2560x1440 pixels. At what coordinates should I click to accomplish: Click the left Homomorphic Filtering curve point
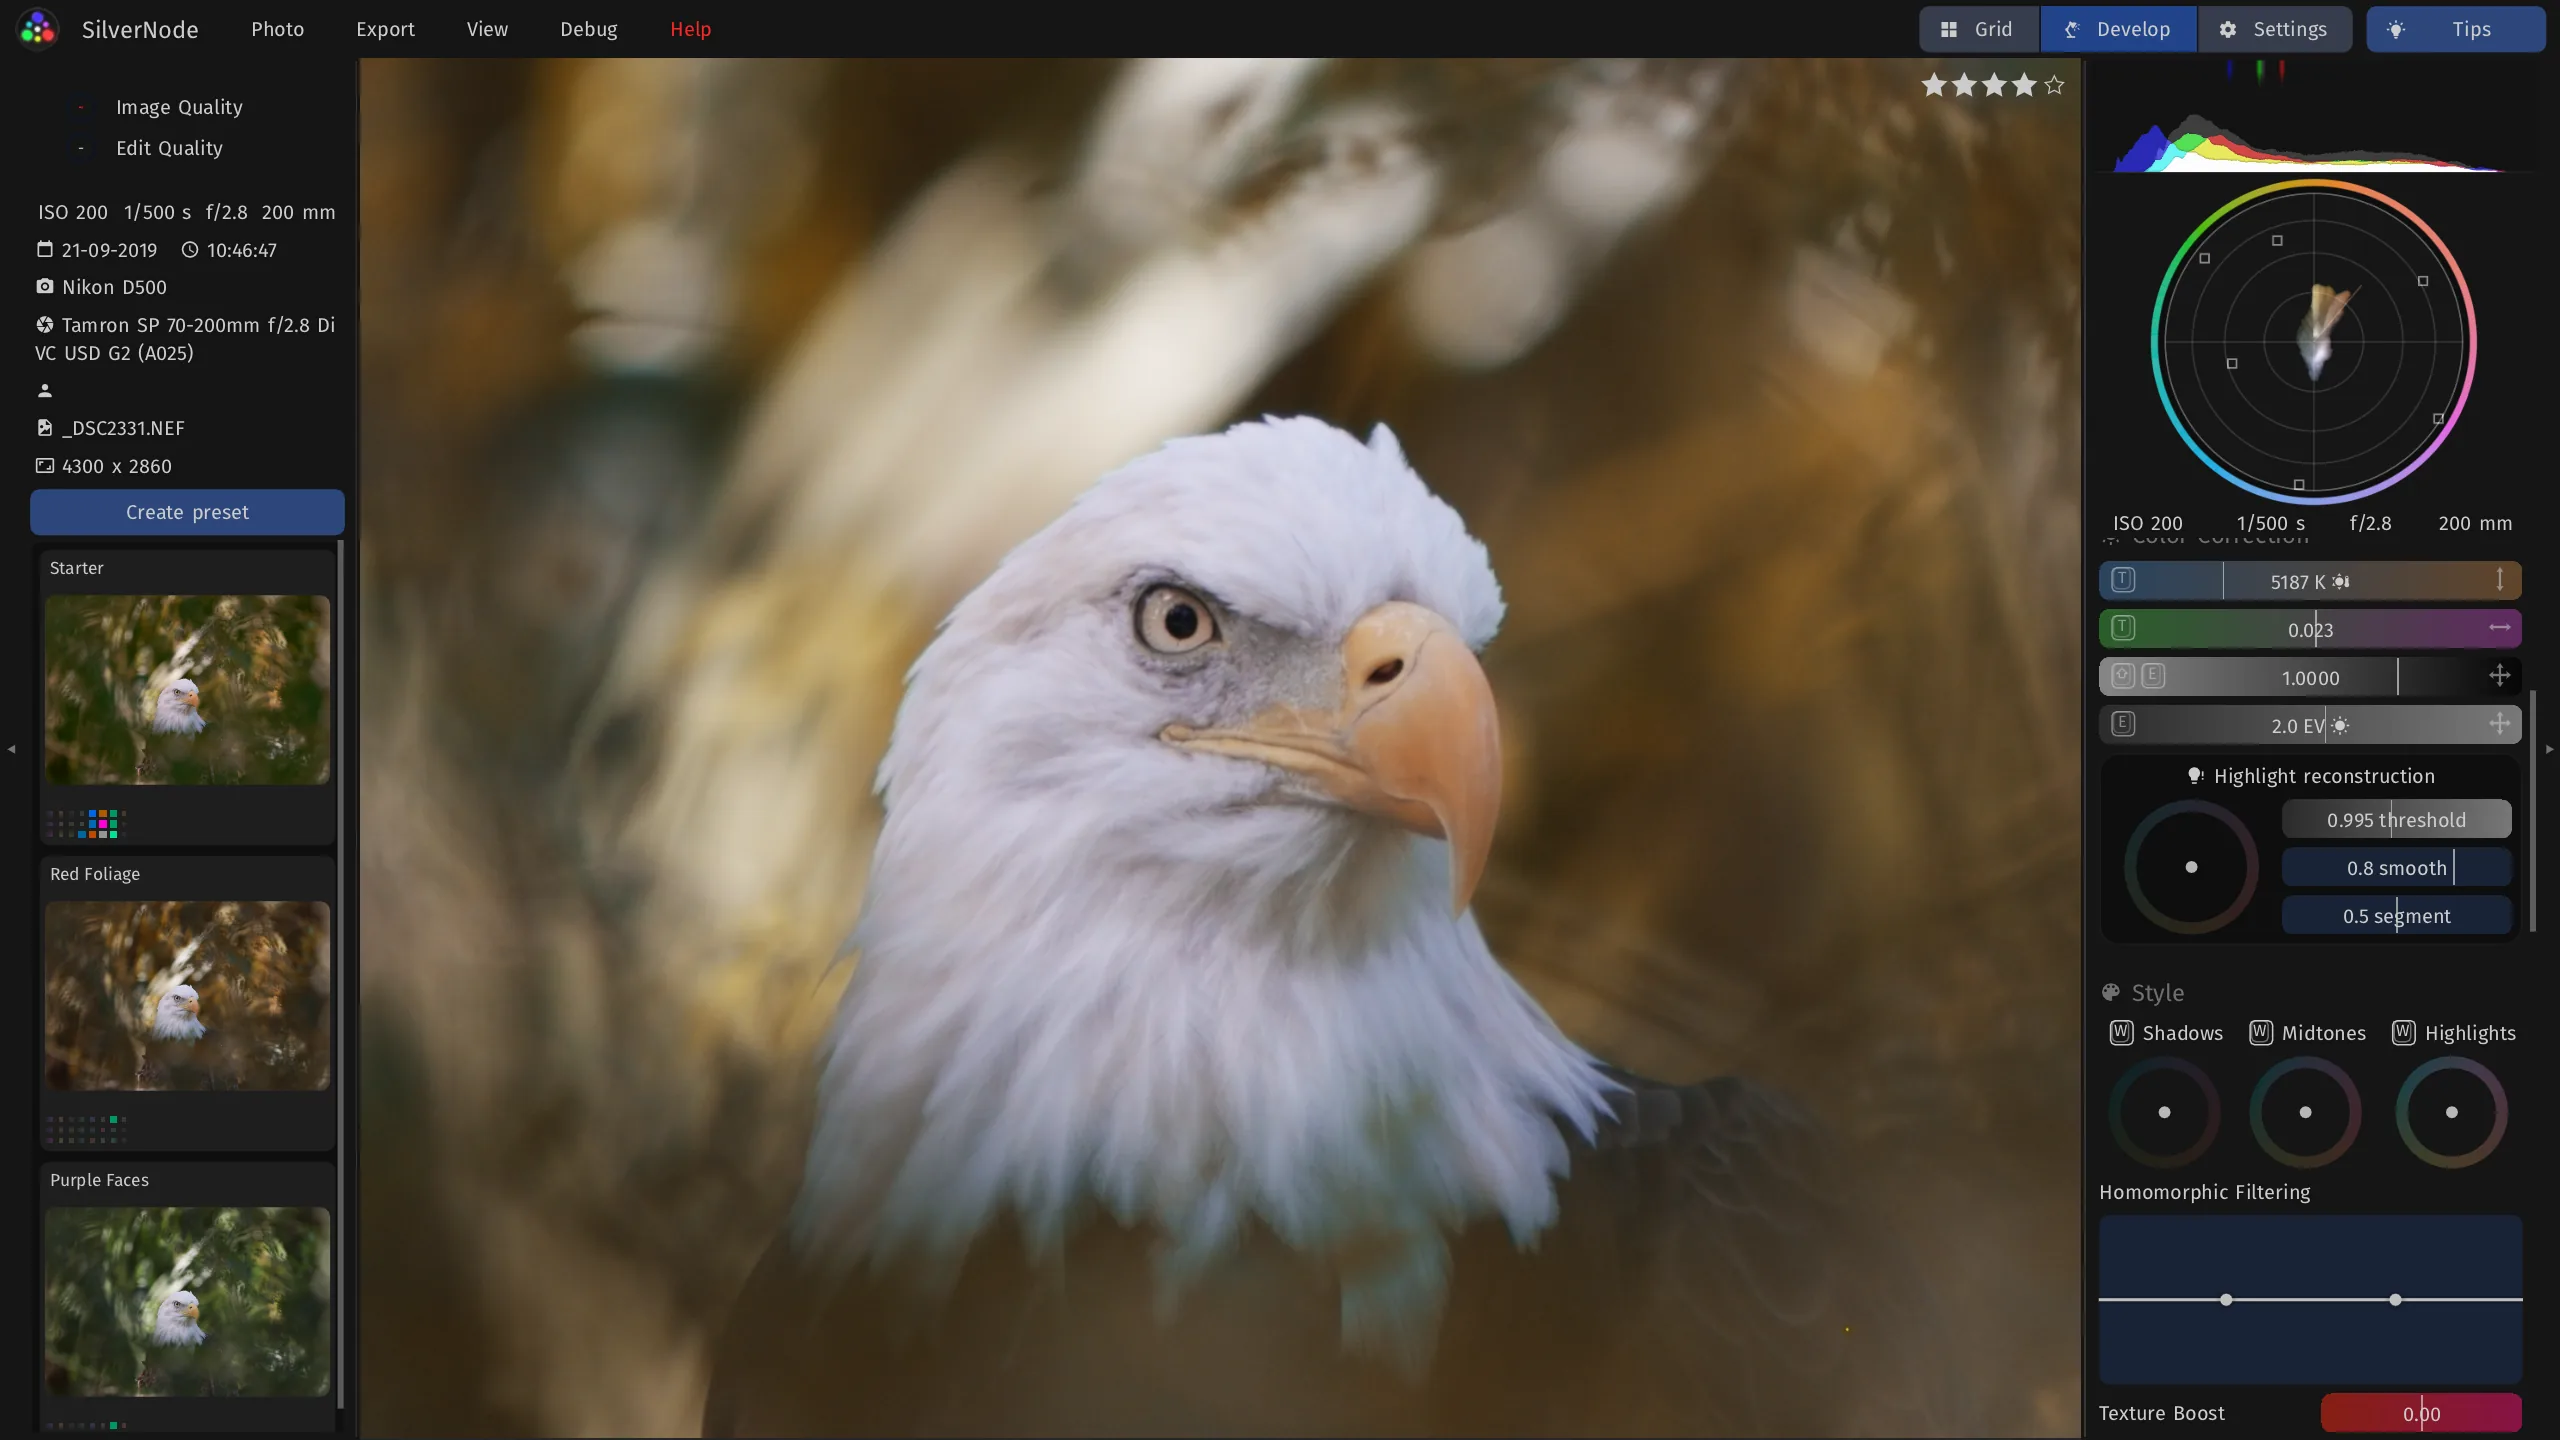2226,1300
